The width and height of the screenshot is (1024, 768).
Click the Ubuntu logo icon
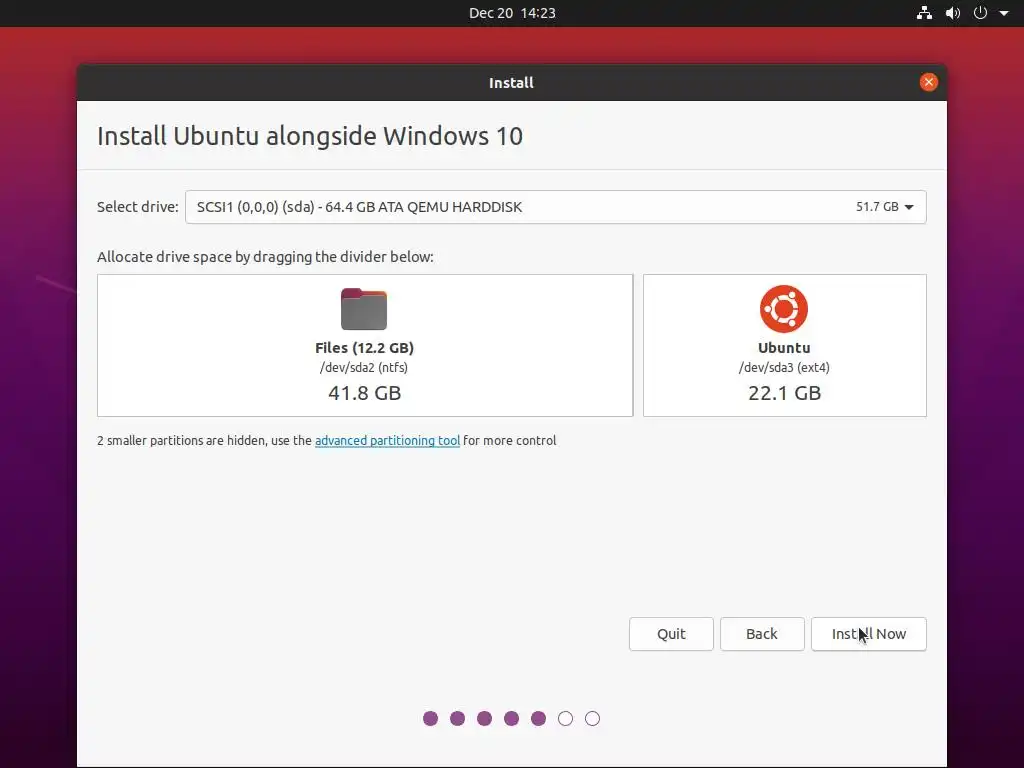tap(784, 308)
